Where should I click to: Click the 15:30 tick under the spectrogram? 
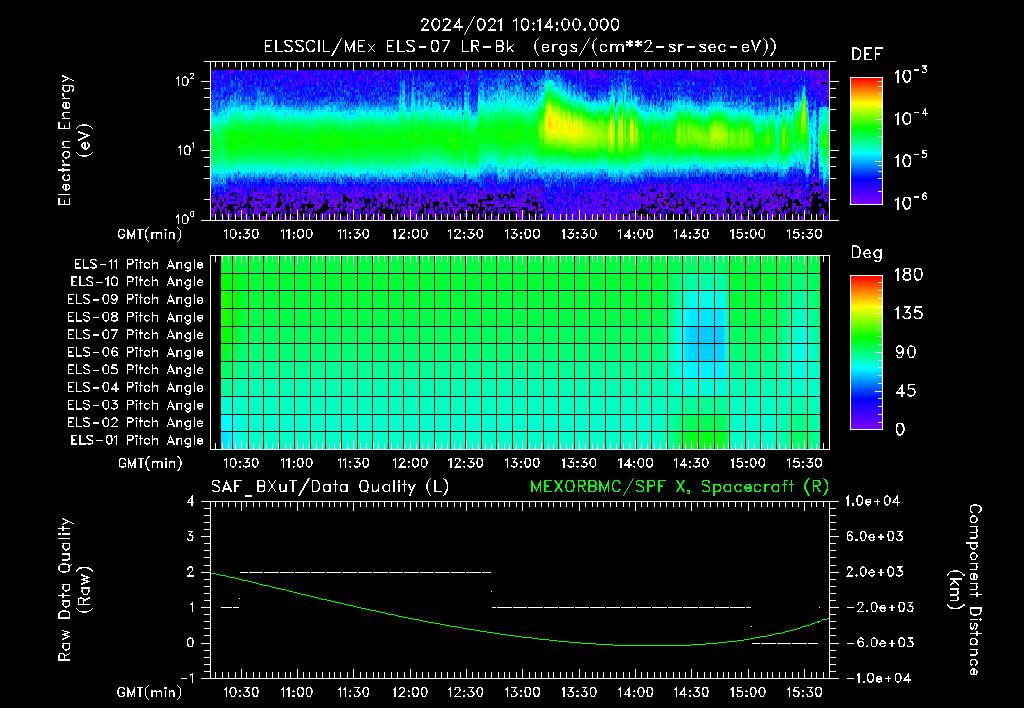pyautogui.click(x=804, y=234)
